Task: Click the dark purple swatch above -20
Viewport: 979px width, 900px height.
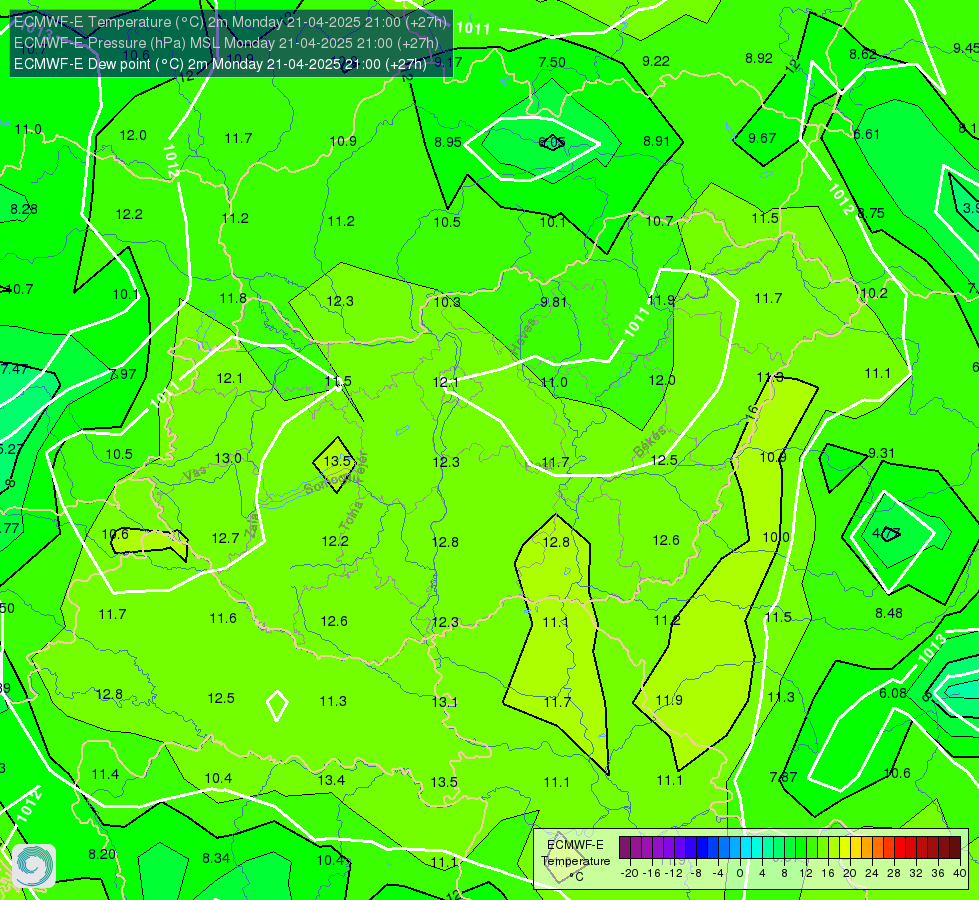Action: click(625, 848)
